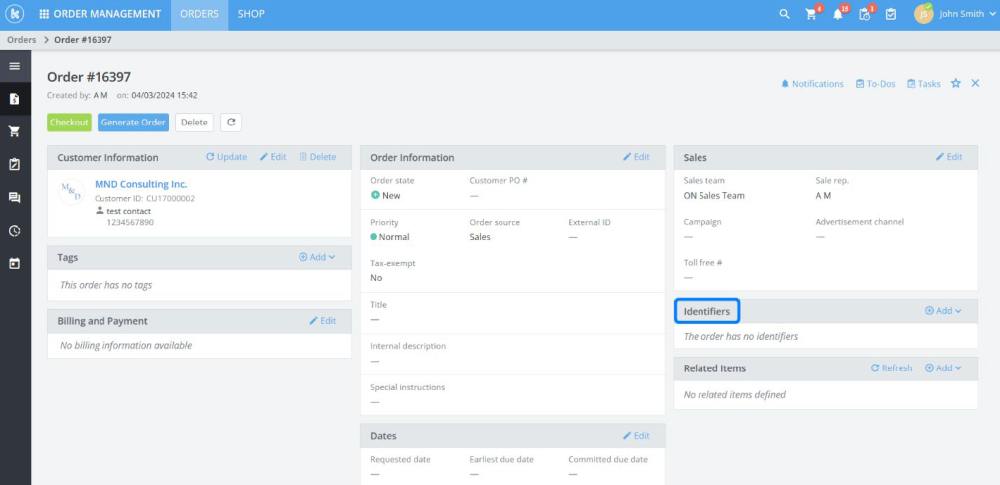Edit Billing and Payment
The image size is (1000, 485).
323,321
